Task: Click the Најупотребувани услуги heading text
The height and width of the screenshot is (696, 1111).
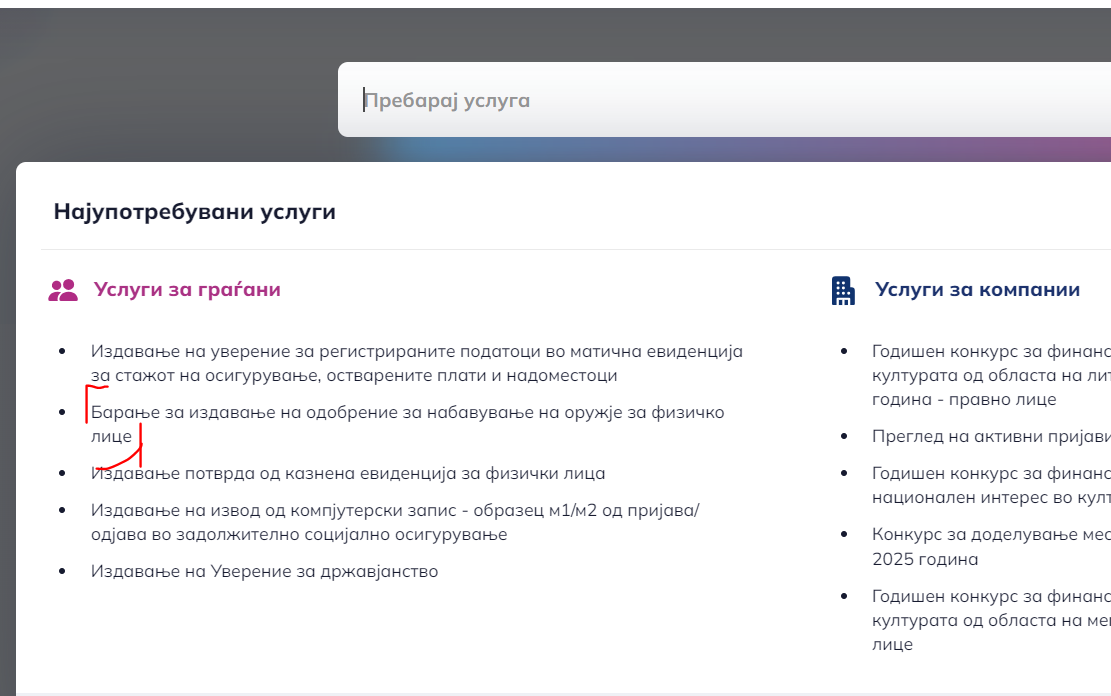Action: [195, 212]
